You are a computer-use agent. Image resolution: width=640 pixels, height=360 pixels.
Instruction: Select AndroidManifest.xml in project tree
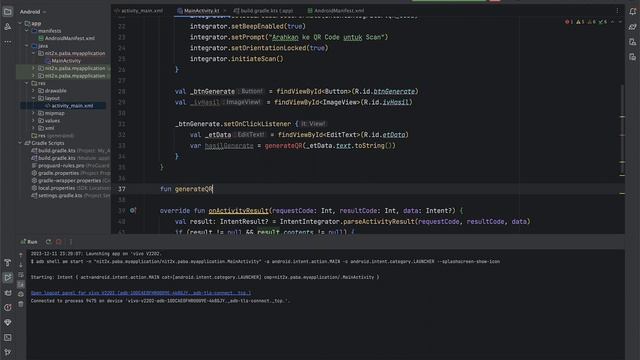pyautogui.click(x=67, y=38)
